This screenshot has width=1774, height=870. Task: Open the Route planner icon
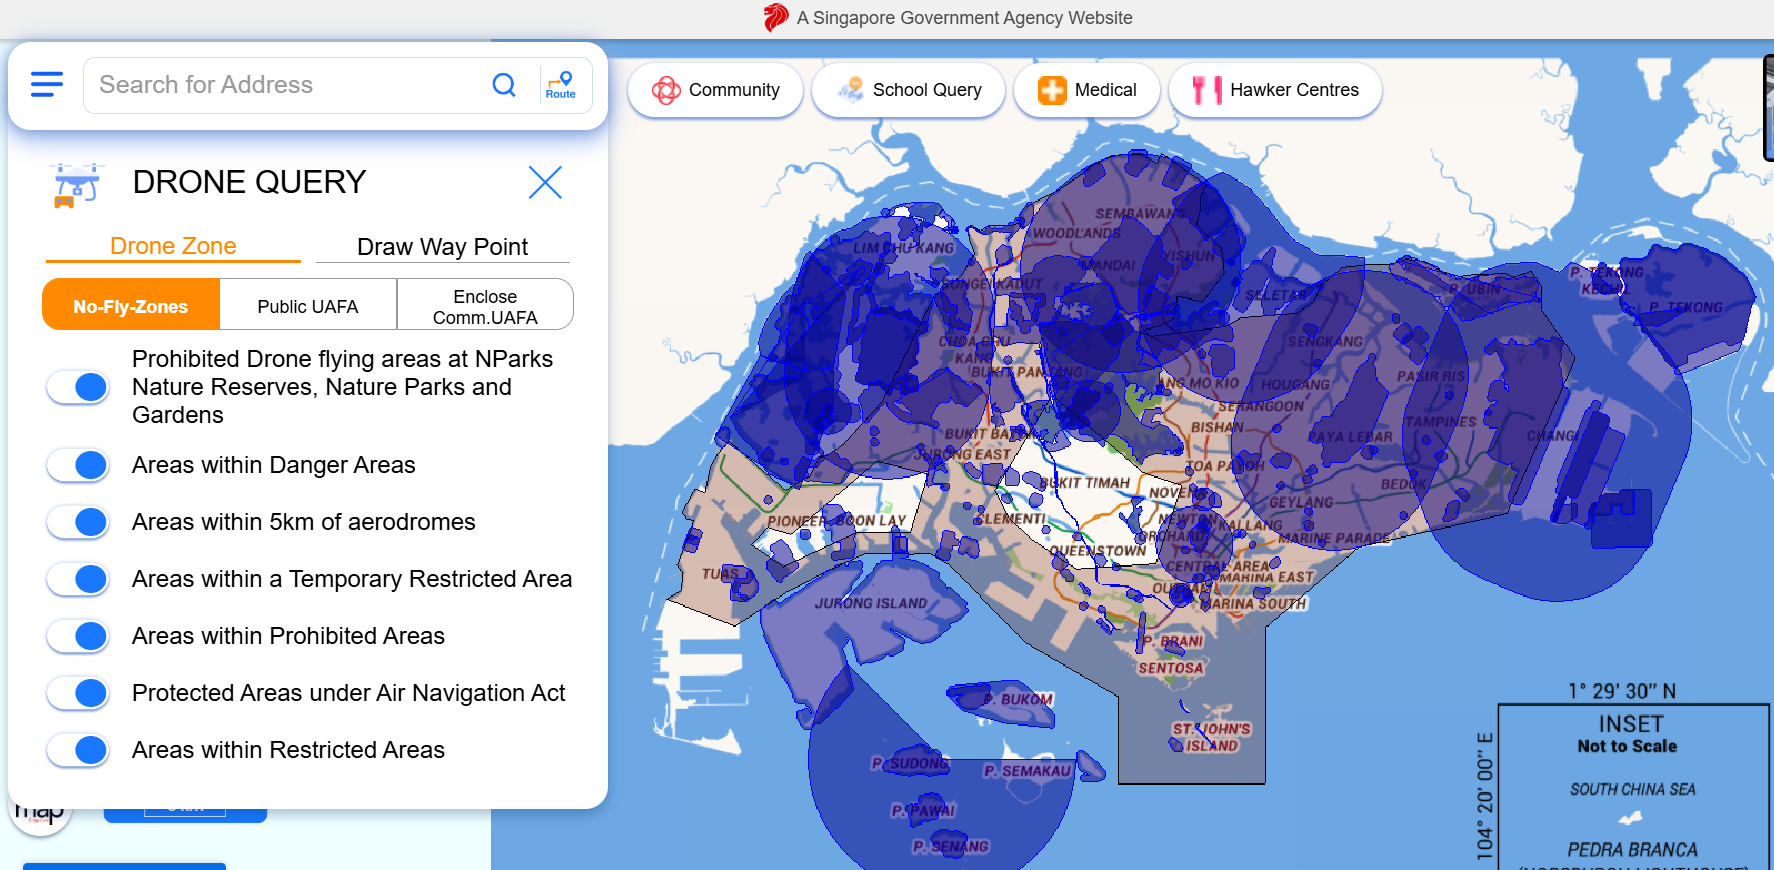(560, 85)
